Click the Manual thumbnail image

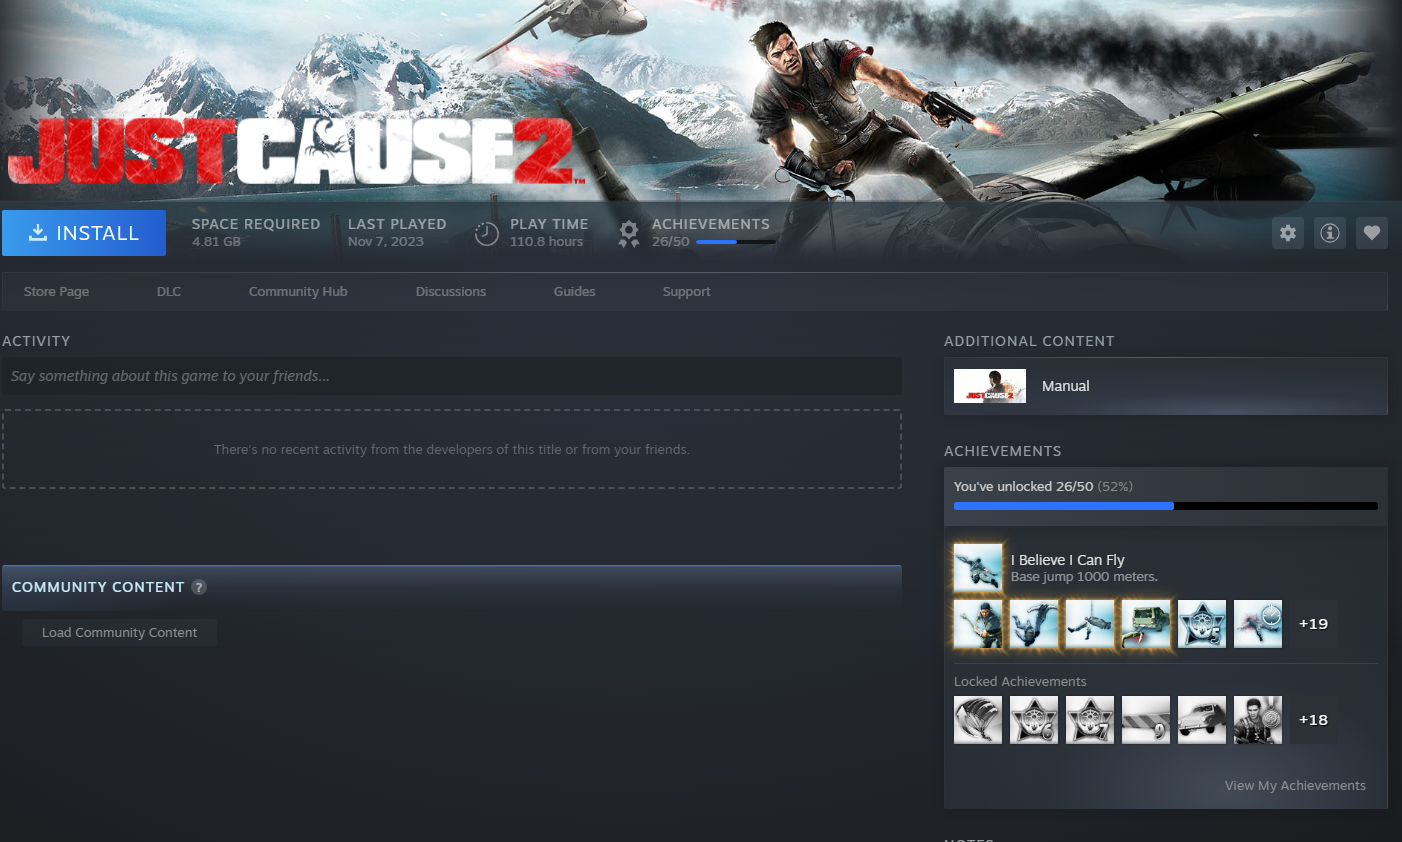[x=990, y=386]
